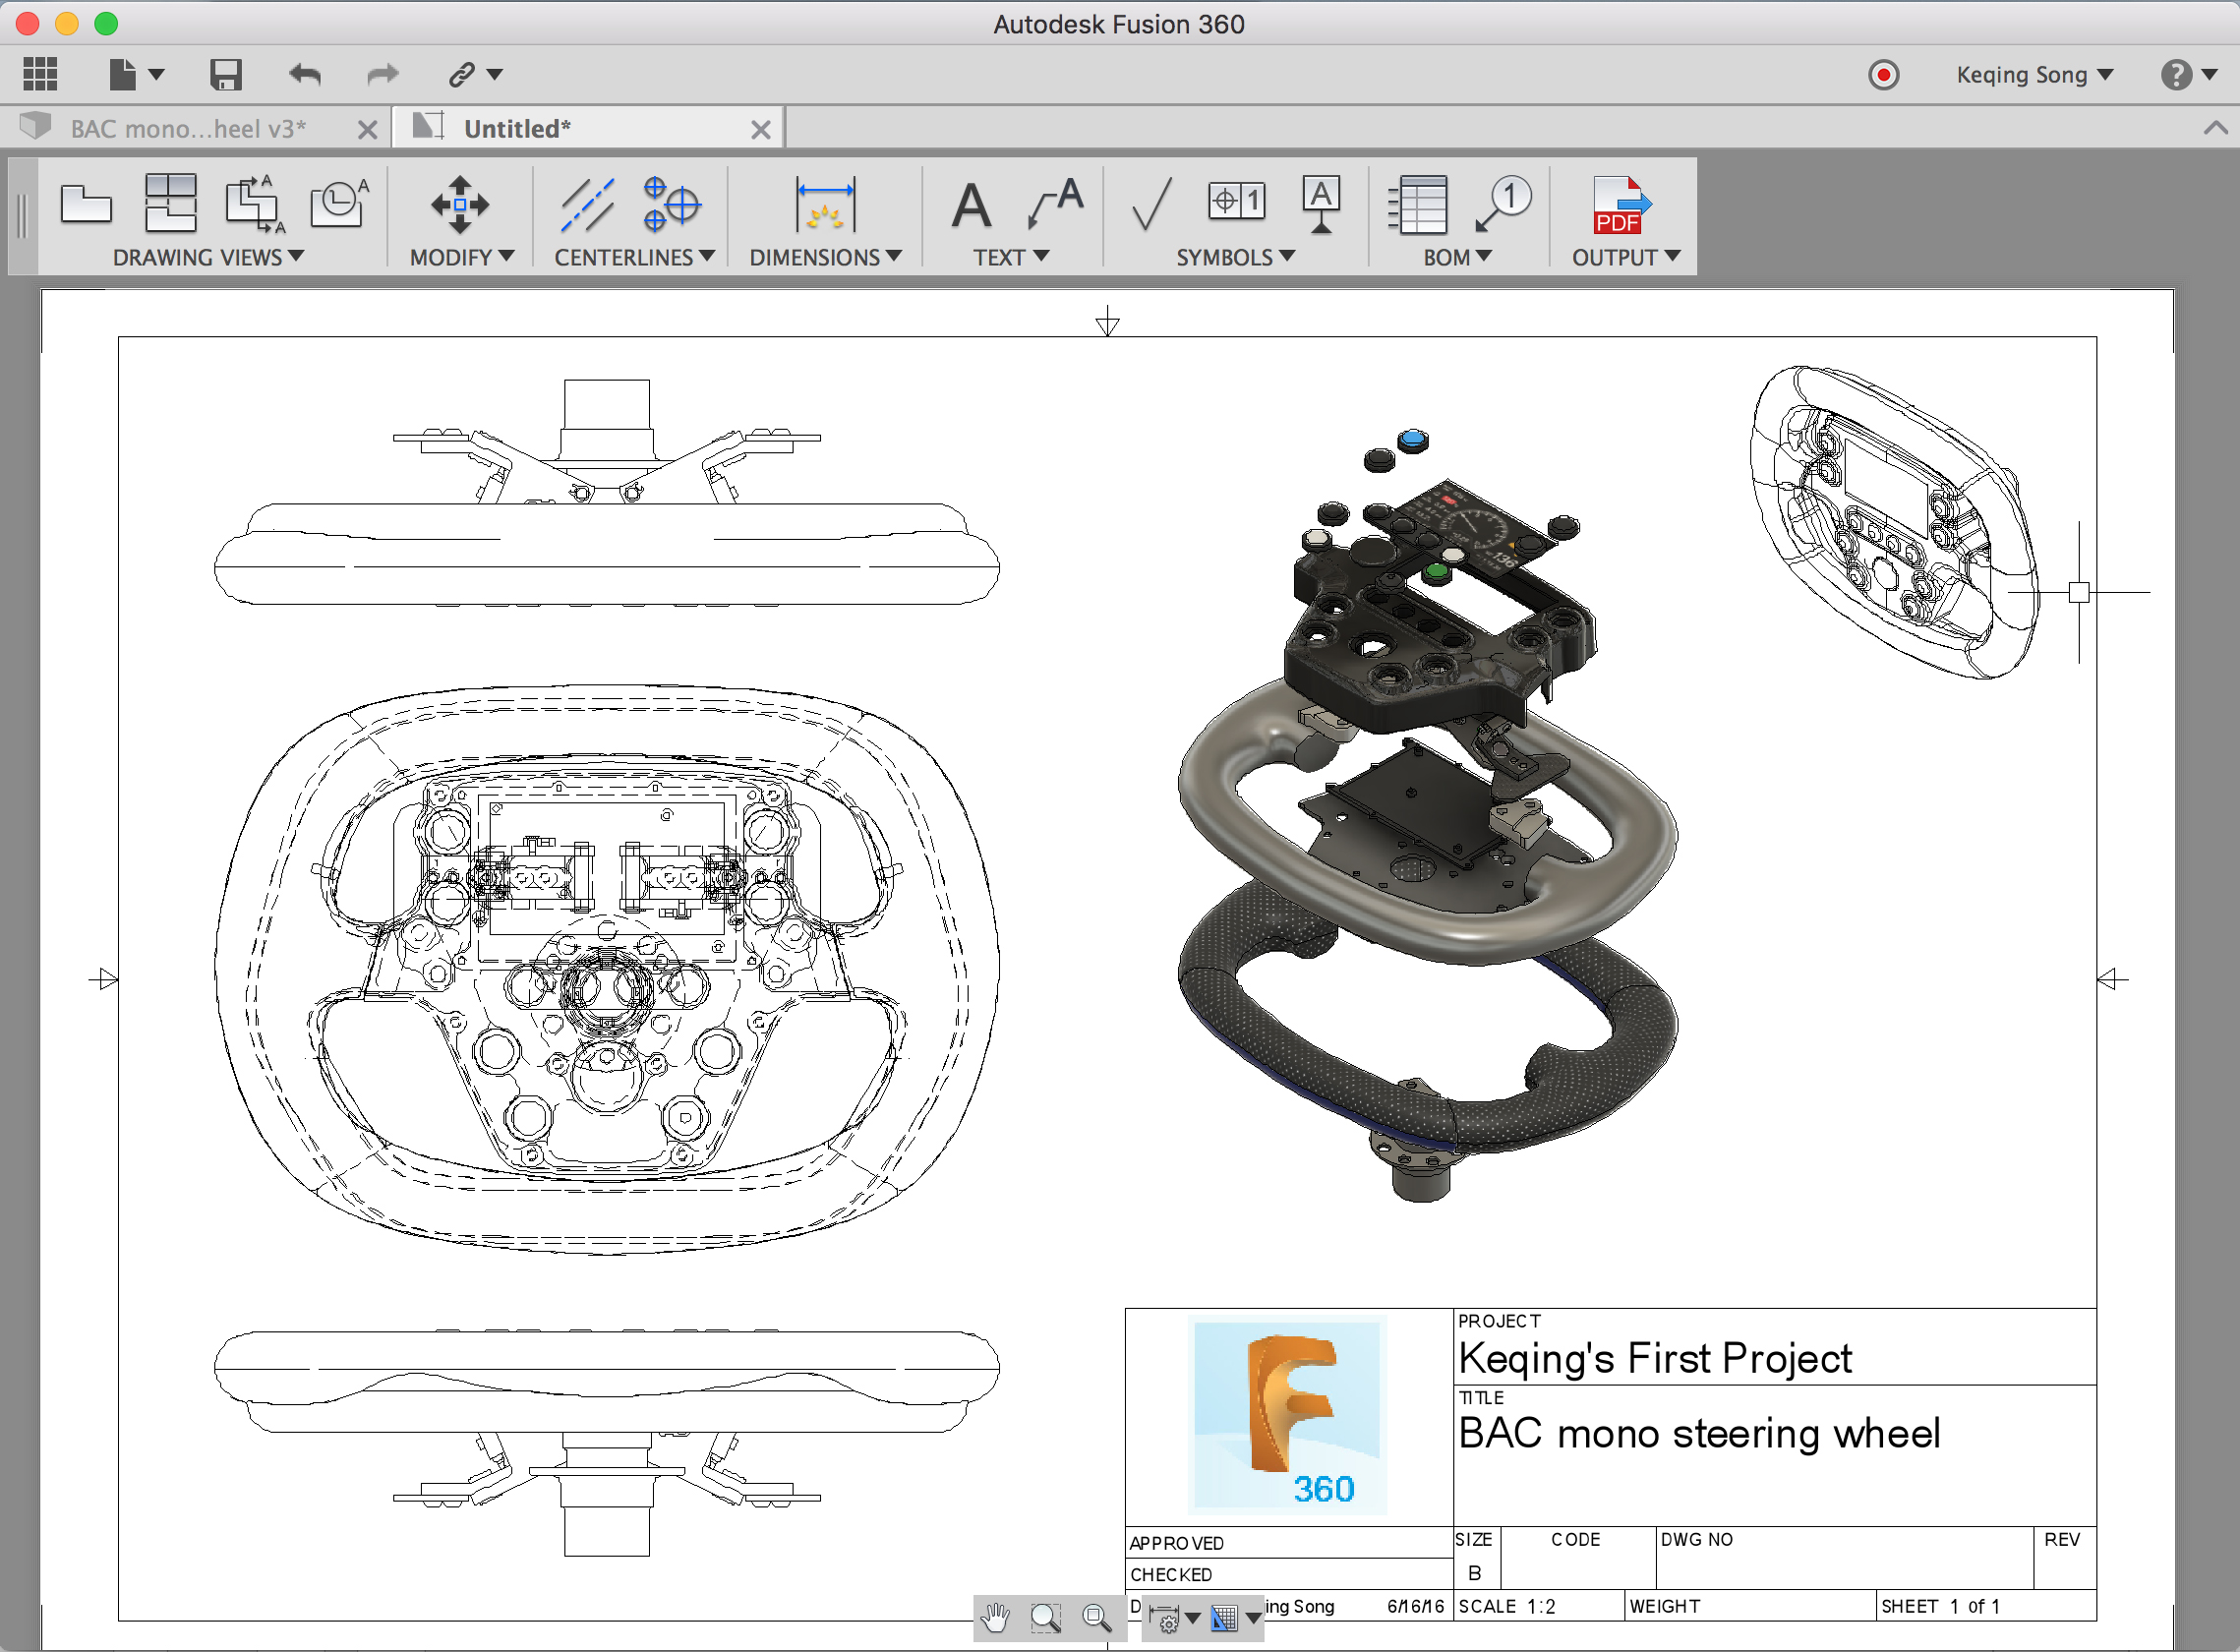The height and width of the screenshot is (1652, 2240).
Task: Click the BAC mono steering wheel title text
Action: [x=1698, y=1434]
